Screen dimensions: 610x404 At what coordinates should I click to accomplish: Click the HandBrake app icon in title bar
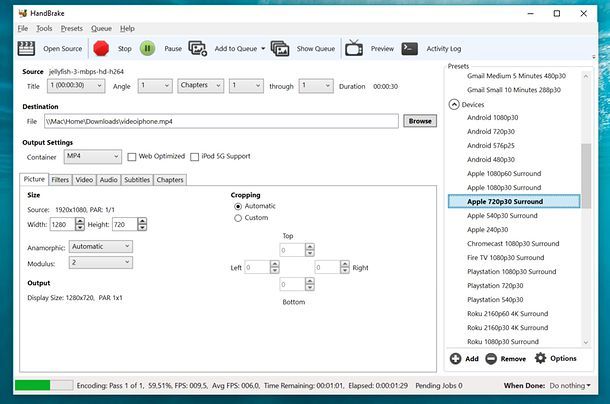(x=23, y=13)
